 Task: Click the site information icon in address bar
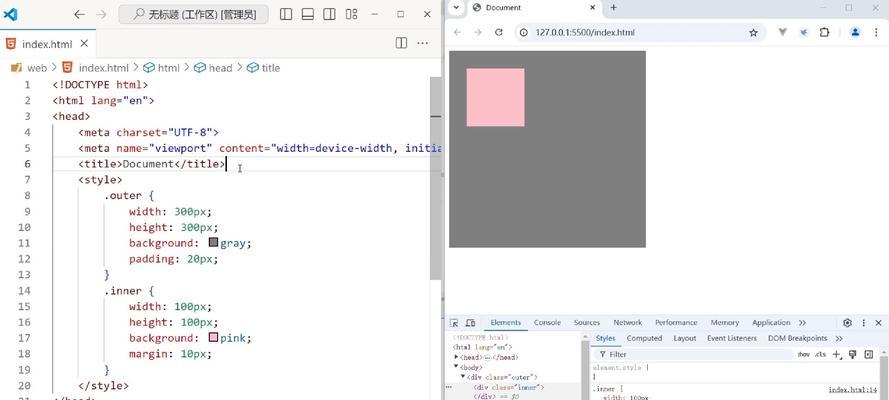point(524,32)
